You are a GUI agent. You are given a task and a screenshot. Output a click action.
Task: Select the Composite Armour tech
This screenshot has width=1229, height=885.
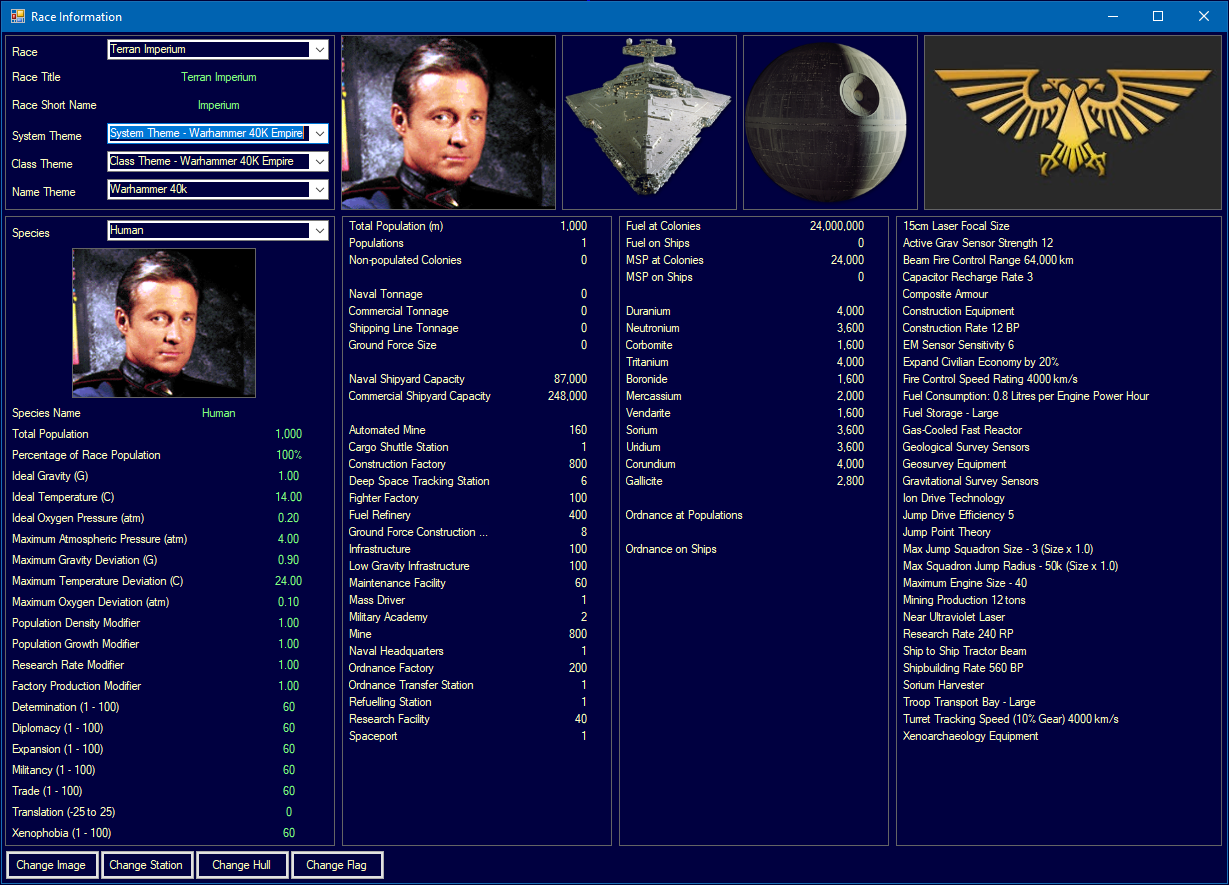pos(945,294)
